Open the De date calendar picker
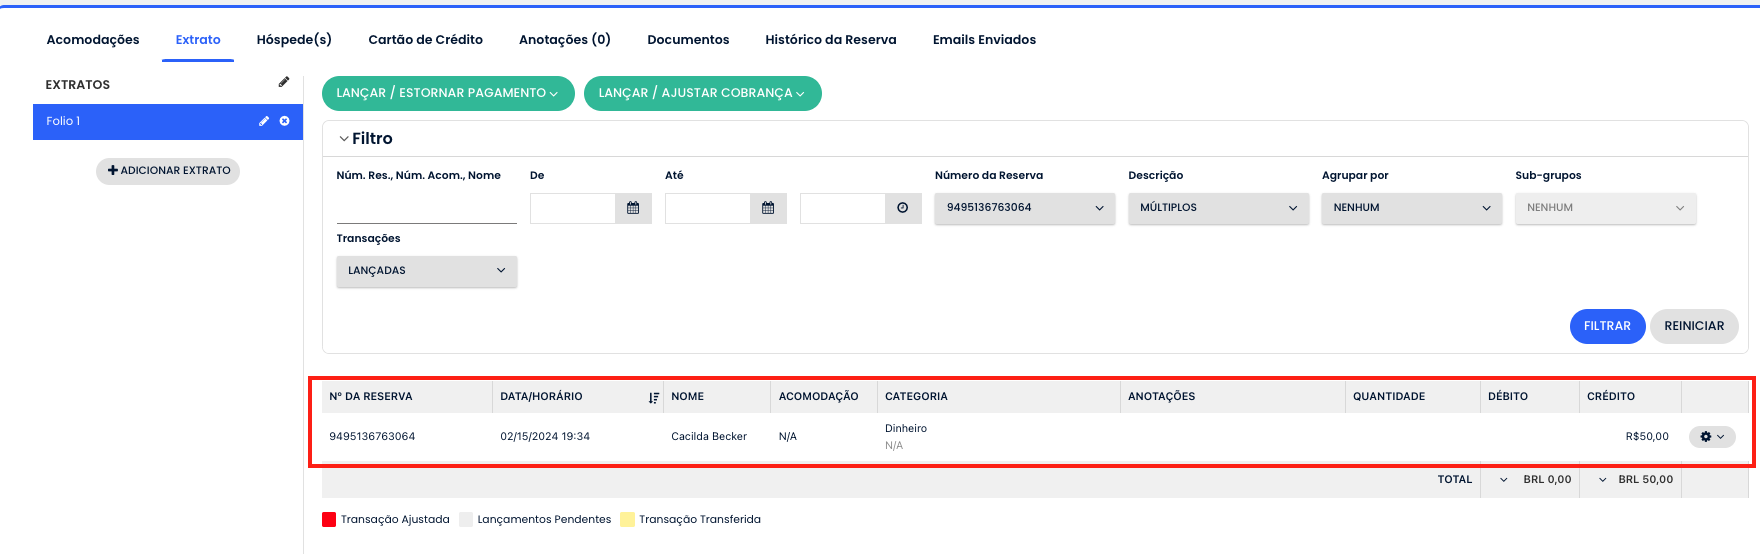 click(x=633, y=208)
